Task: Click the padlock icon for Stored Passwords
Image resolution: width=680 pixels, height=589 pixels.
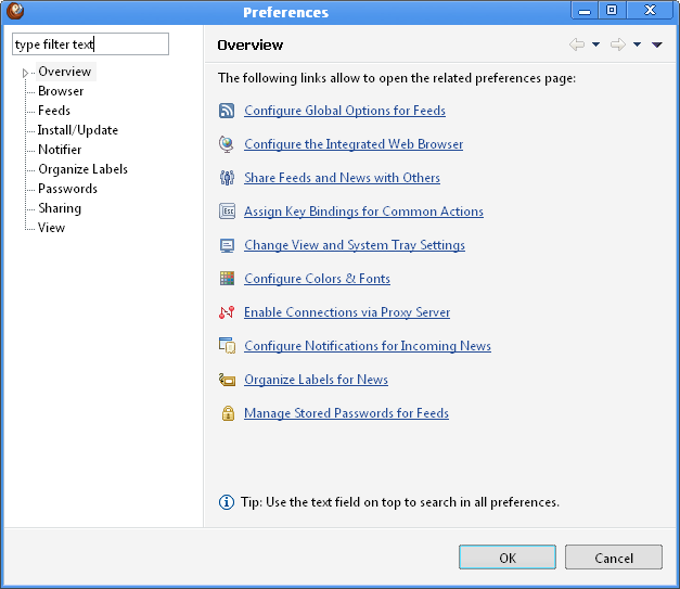Action: coord(227,413)
